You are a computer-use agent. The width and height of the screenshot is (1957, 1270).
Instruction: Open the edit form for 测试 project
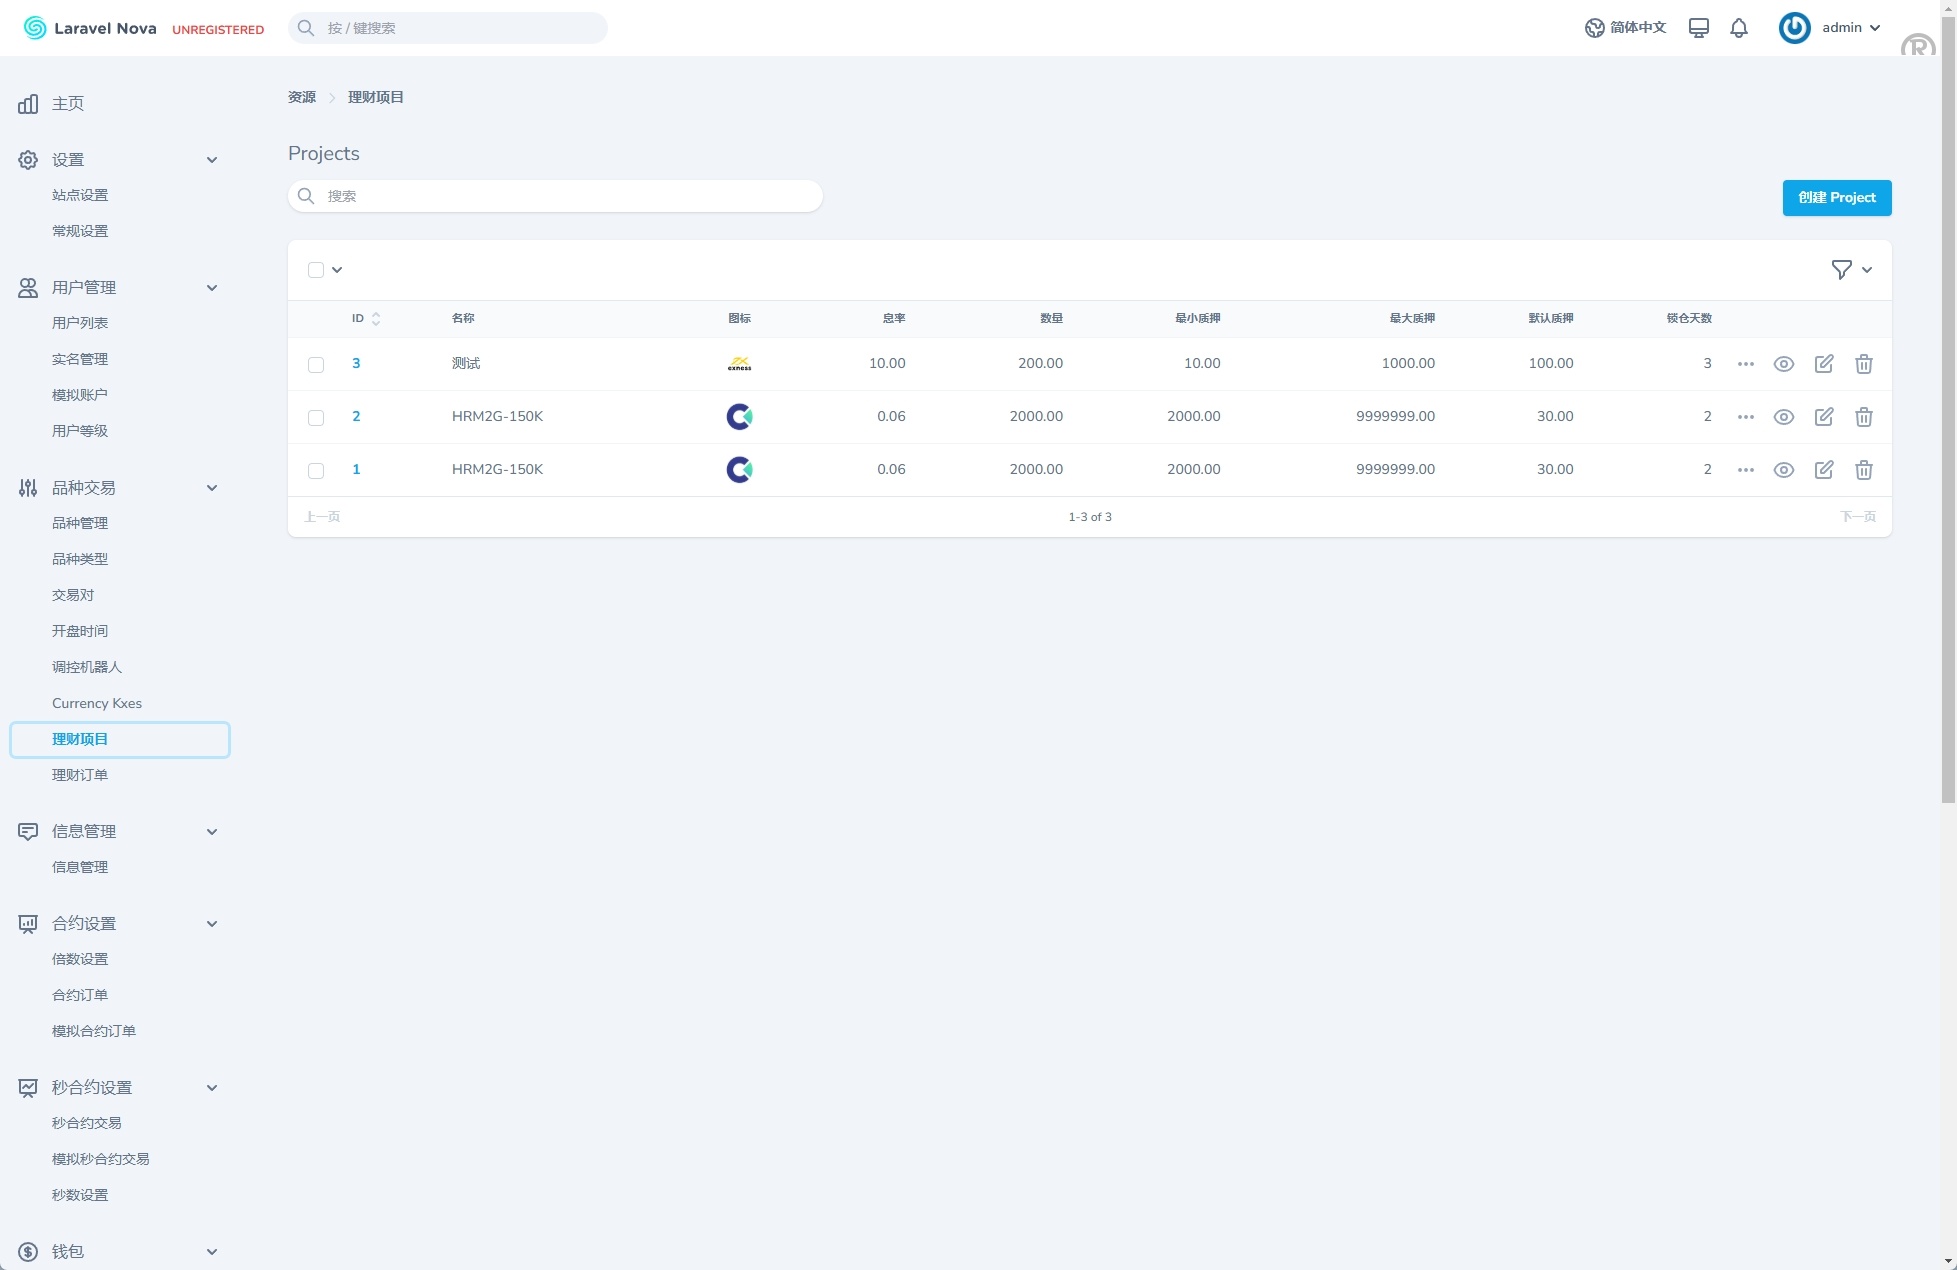tap(1823, 364)
